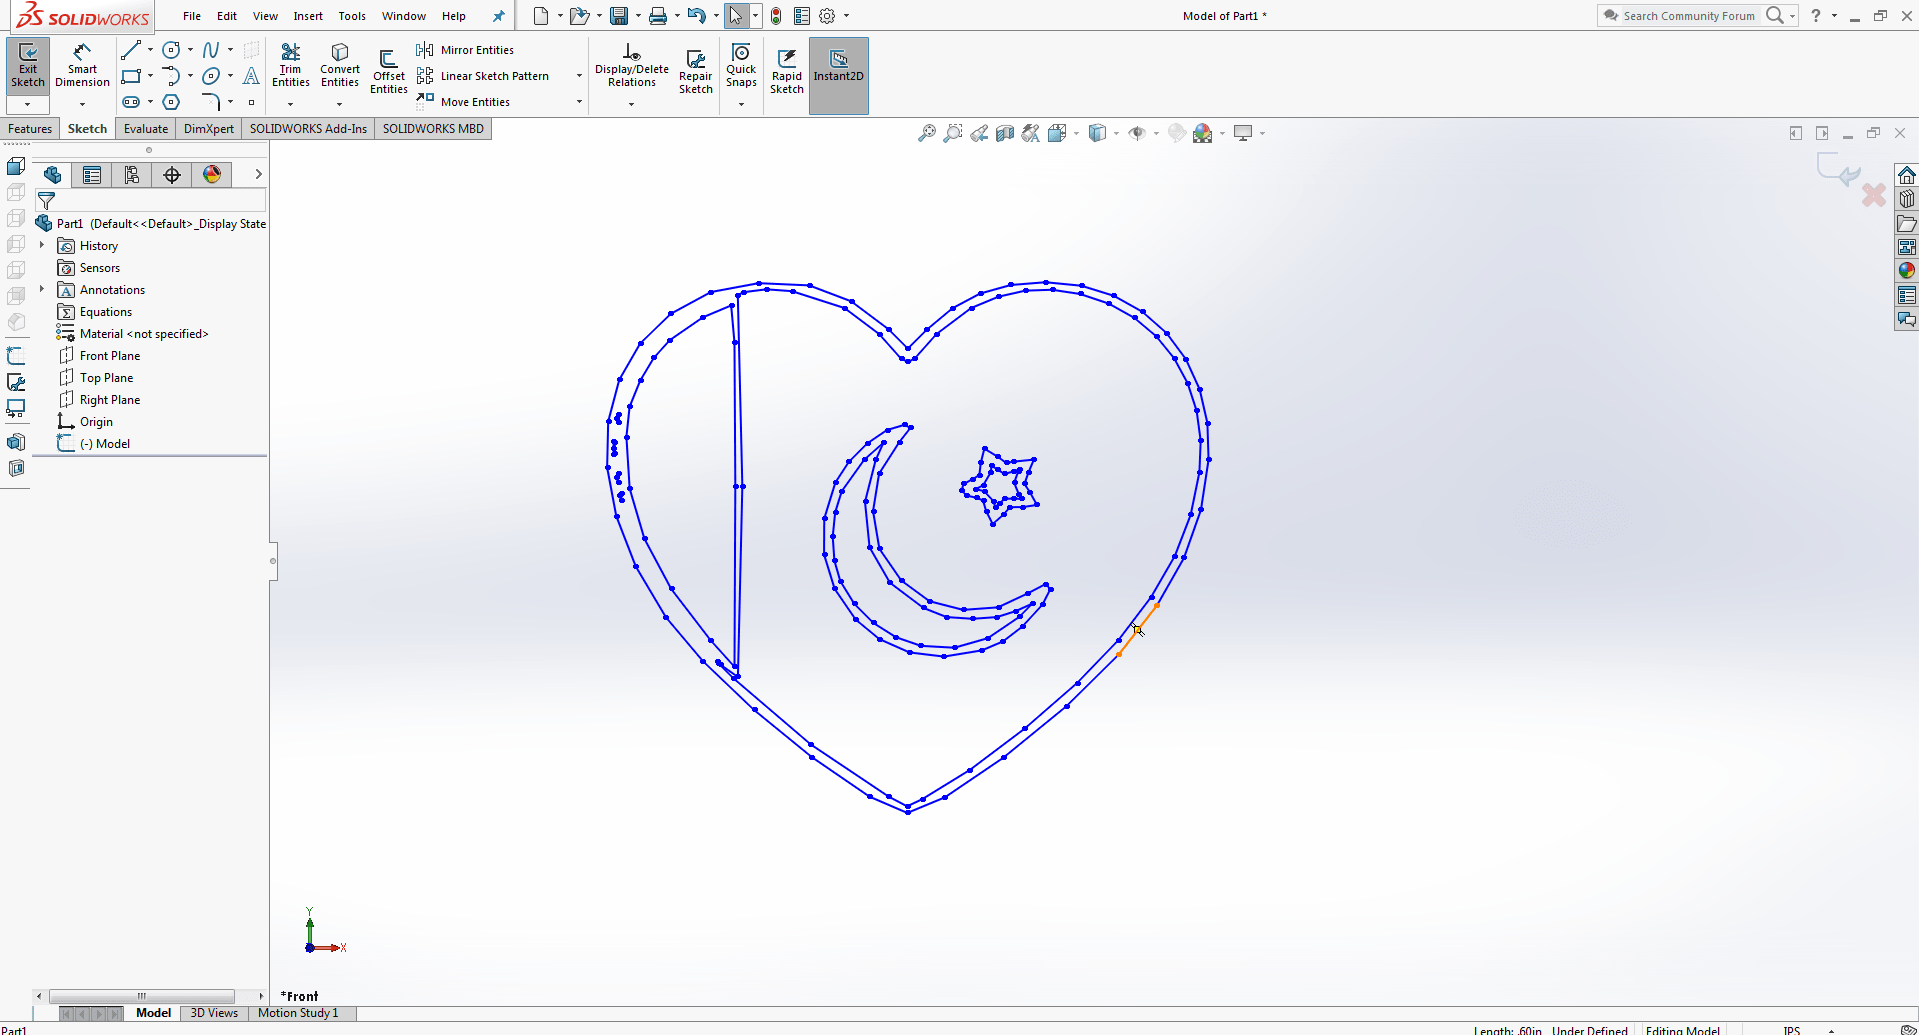The image size is (1919, 1035).
Task: Click the Save icon
Action: [x=619, y=16]
